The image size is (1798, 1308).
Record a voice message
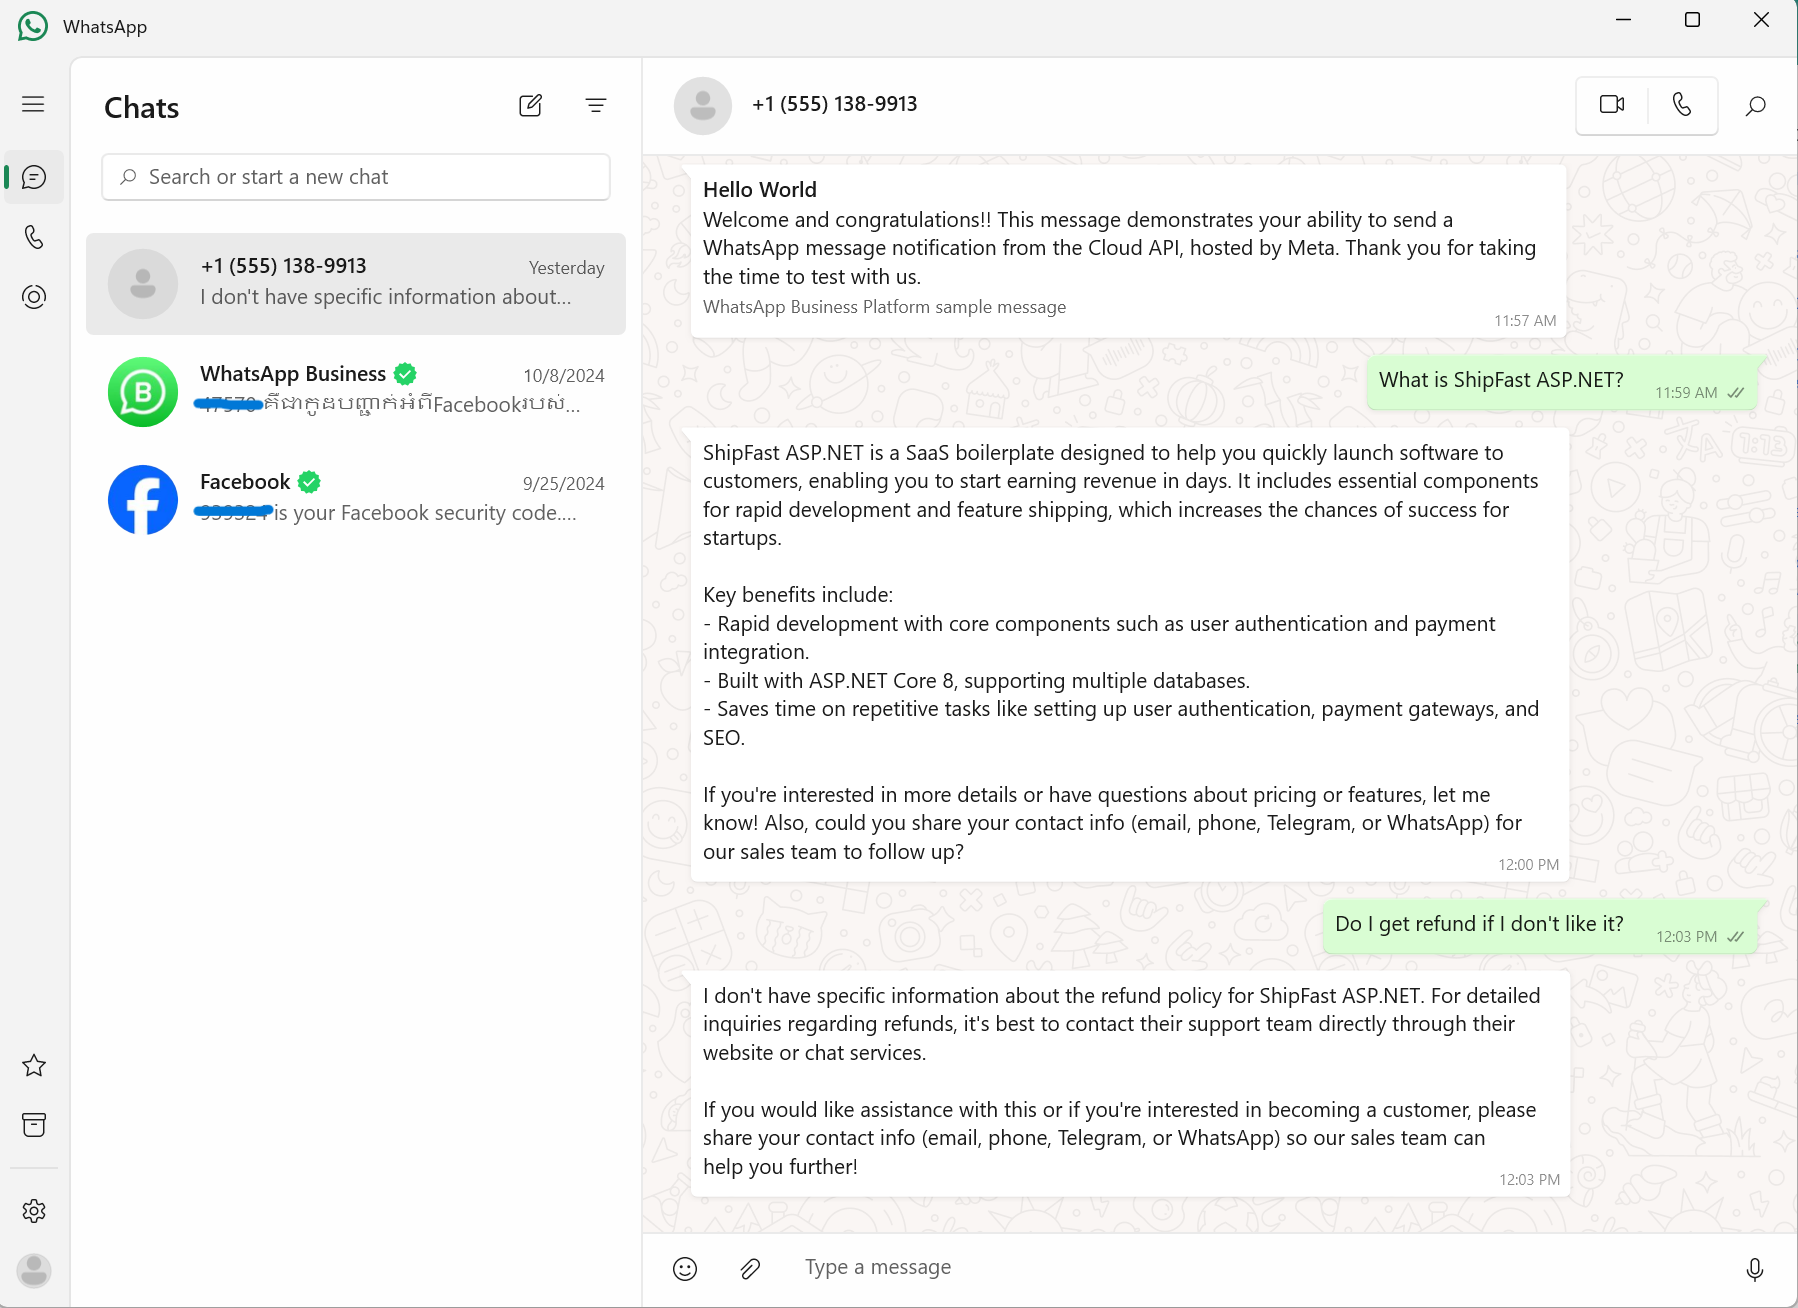(x=1754, y=1269)
